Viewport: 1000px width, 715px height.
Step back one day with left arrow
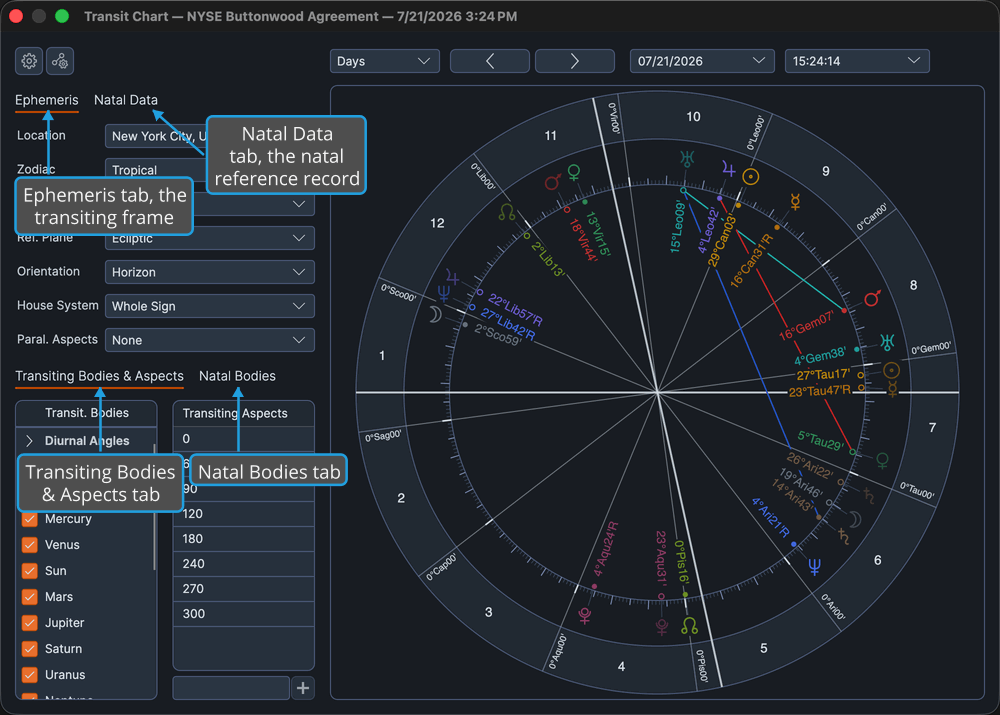pyautogui.click(x=490, y=61)
